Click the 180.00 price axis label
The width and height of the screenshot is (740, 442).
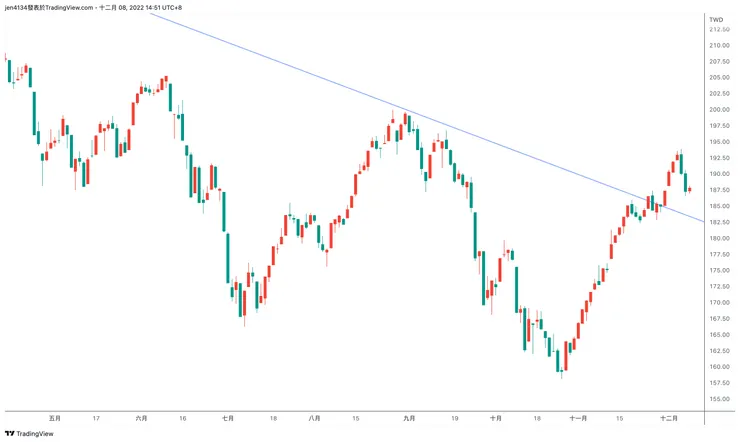pos(719,238)
